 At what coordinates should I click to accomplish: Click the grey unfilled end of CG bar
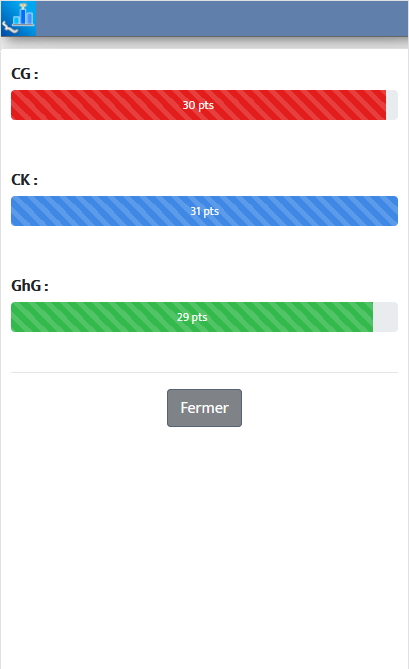tap(392, 105)
